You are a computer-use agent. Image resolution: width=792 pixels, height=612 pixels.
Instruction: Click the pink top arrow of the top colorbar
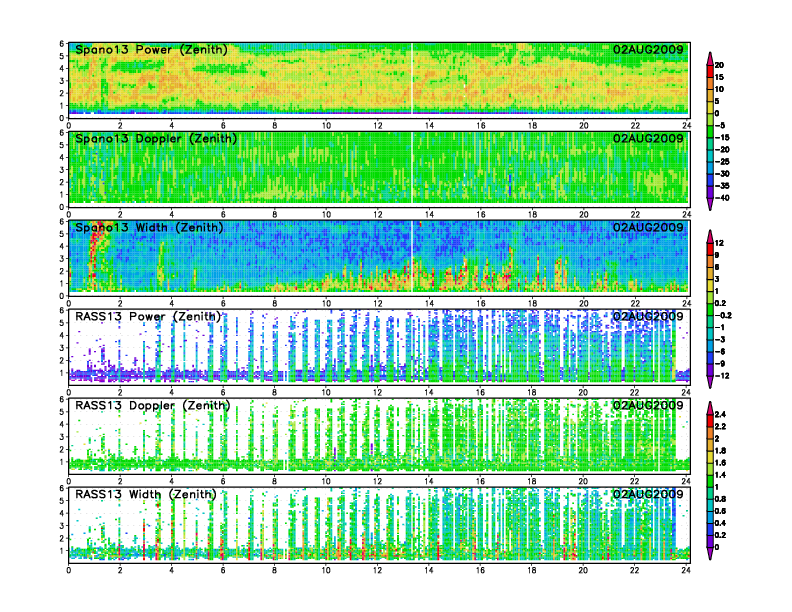(710, 58)
